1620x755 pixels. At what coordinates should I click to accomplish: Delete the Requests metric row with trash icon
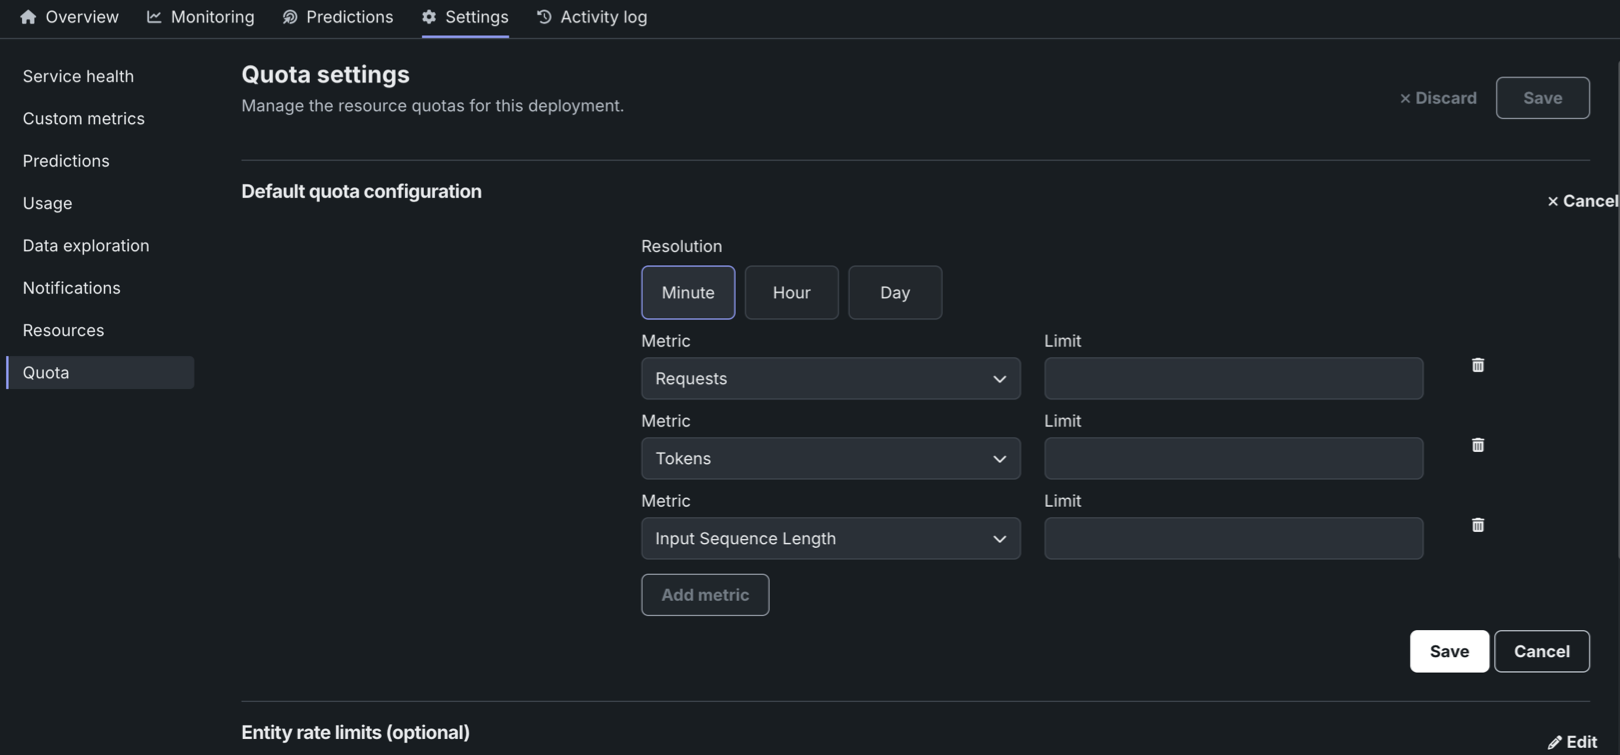click(x=1477, y=365)
